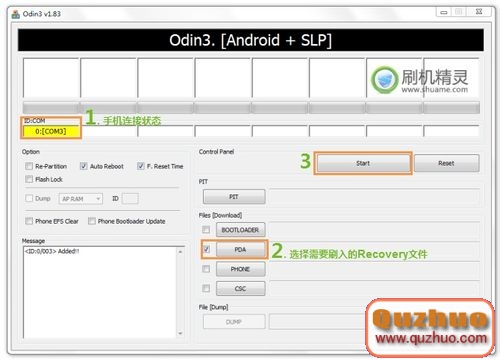Click the ID input field
The width and height of the screenshot is (500, 363).
(x=130, y=199)
